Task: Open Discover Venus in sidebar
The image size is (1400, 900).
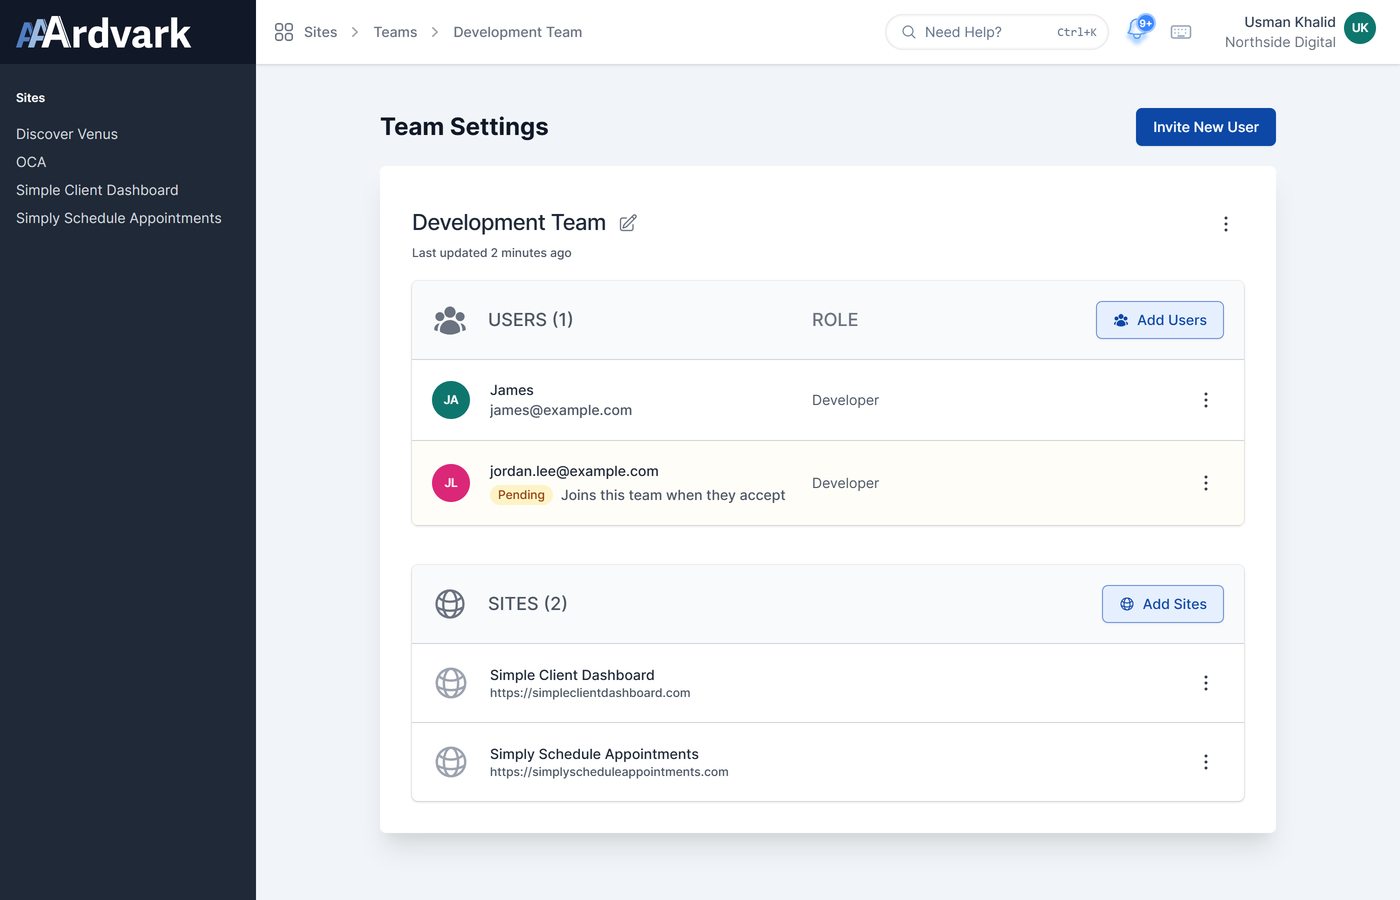Action: 67,134
